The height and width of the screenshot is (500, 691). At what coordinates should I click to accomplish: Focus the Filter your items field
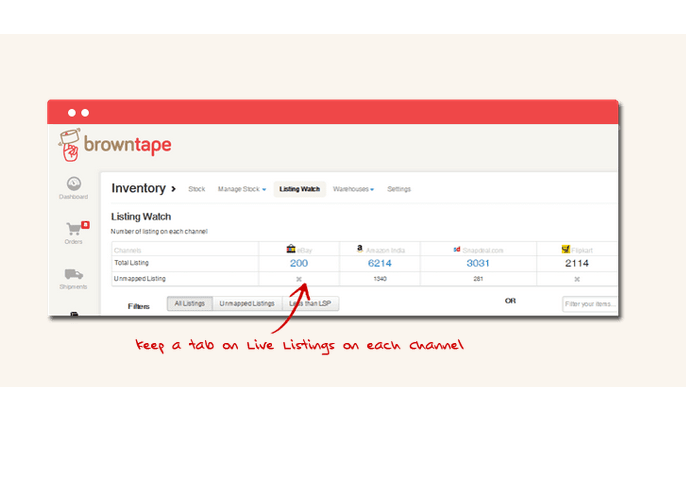590,304
